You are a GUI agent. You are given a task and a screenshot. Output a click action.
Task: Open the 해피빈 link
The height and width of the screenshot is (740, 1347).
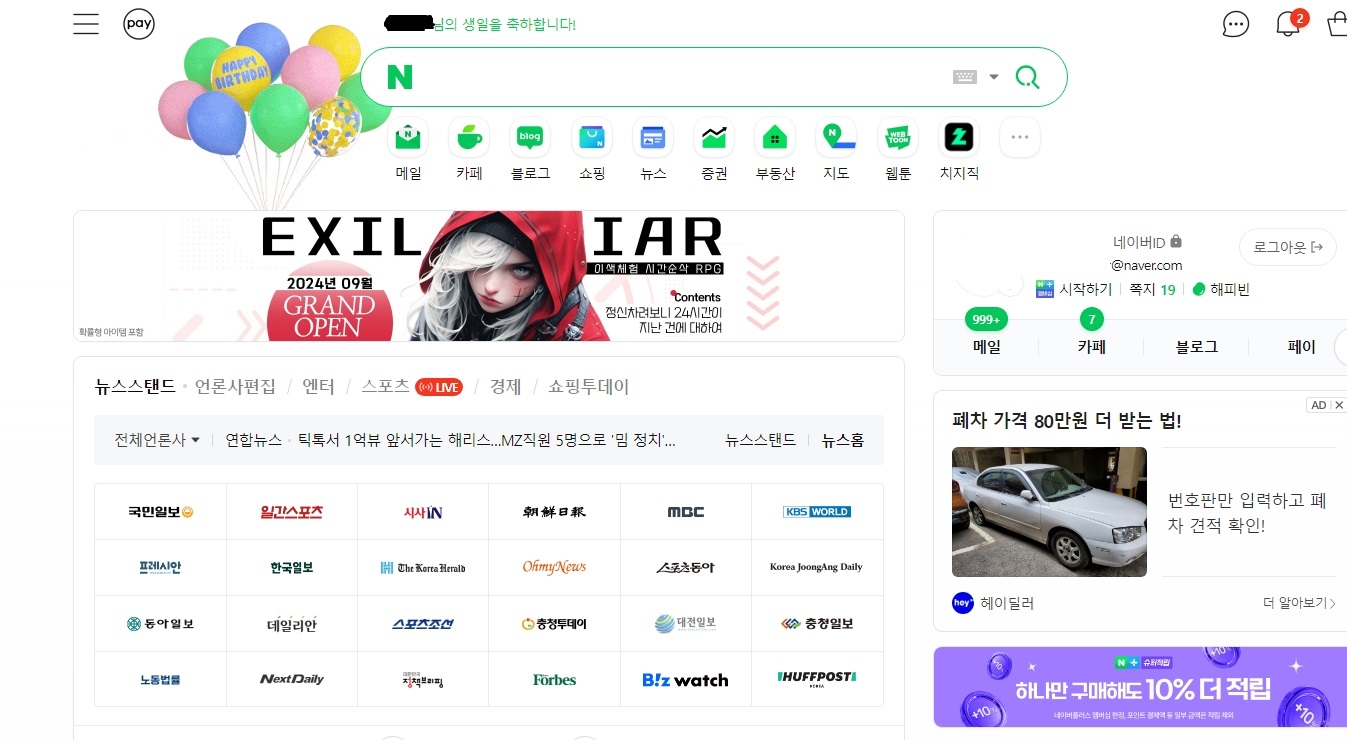[x=1221, y=289]
